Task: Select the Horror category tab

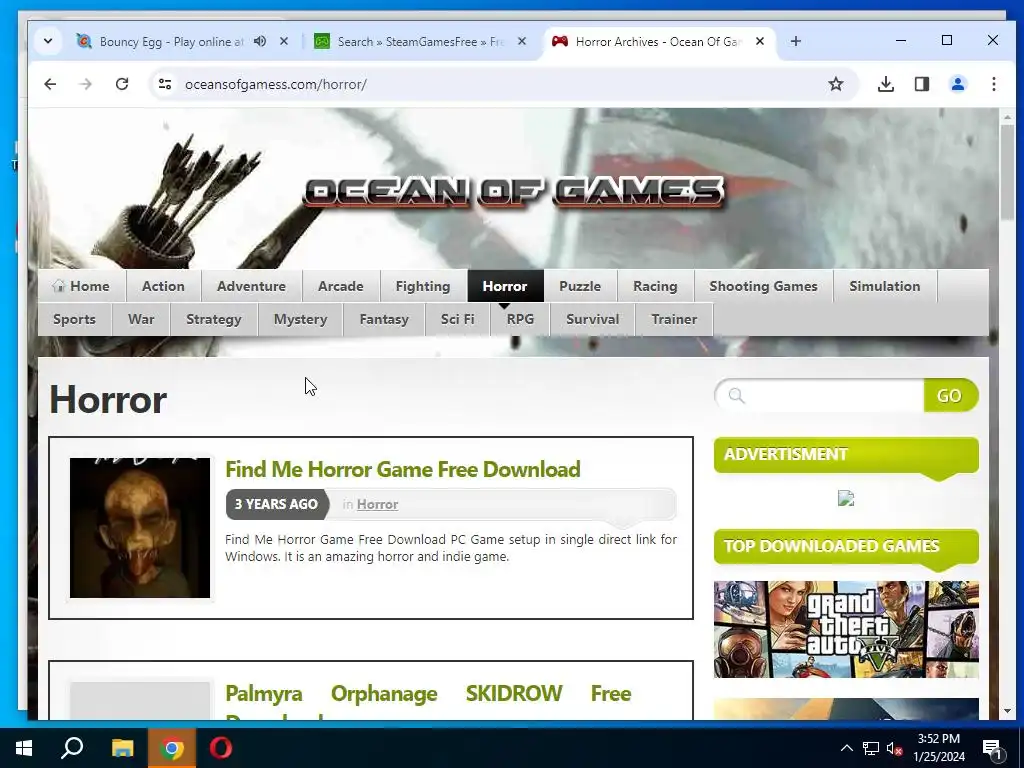Action: (505, 286)
